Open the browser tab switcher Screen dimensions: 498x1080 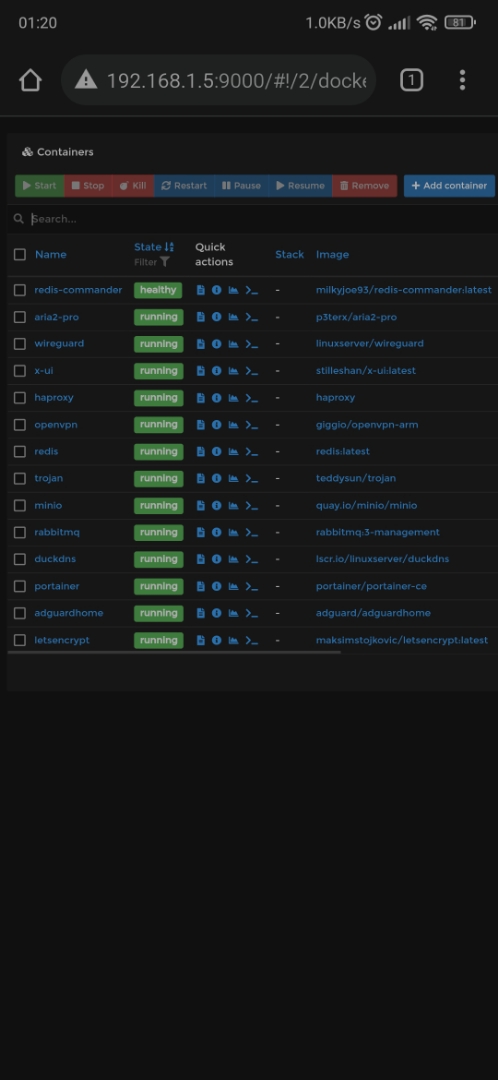(411, 80)
